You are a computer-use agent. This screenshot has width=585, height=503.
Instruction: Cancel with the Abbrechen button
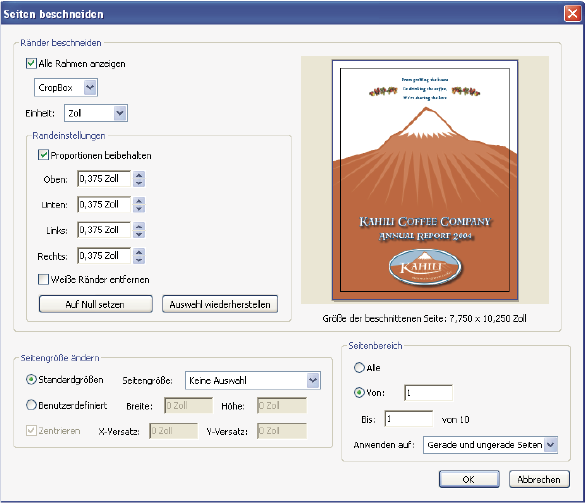[x=539, y=479]
